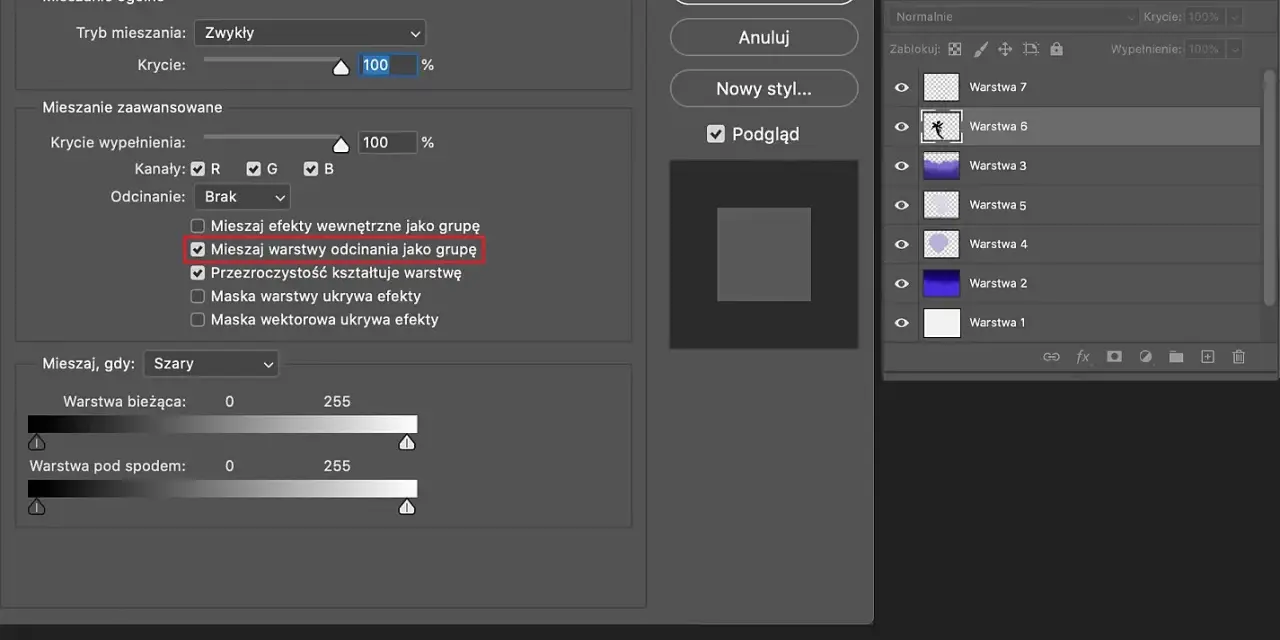
Task: Check Maska warstwy ukrywa efekty
Action: [198, 296]
